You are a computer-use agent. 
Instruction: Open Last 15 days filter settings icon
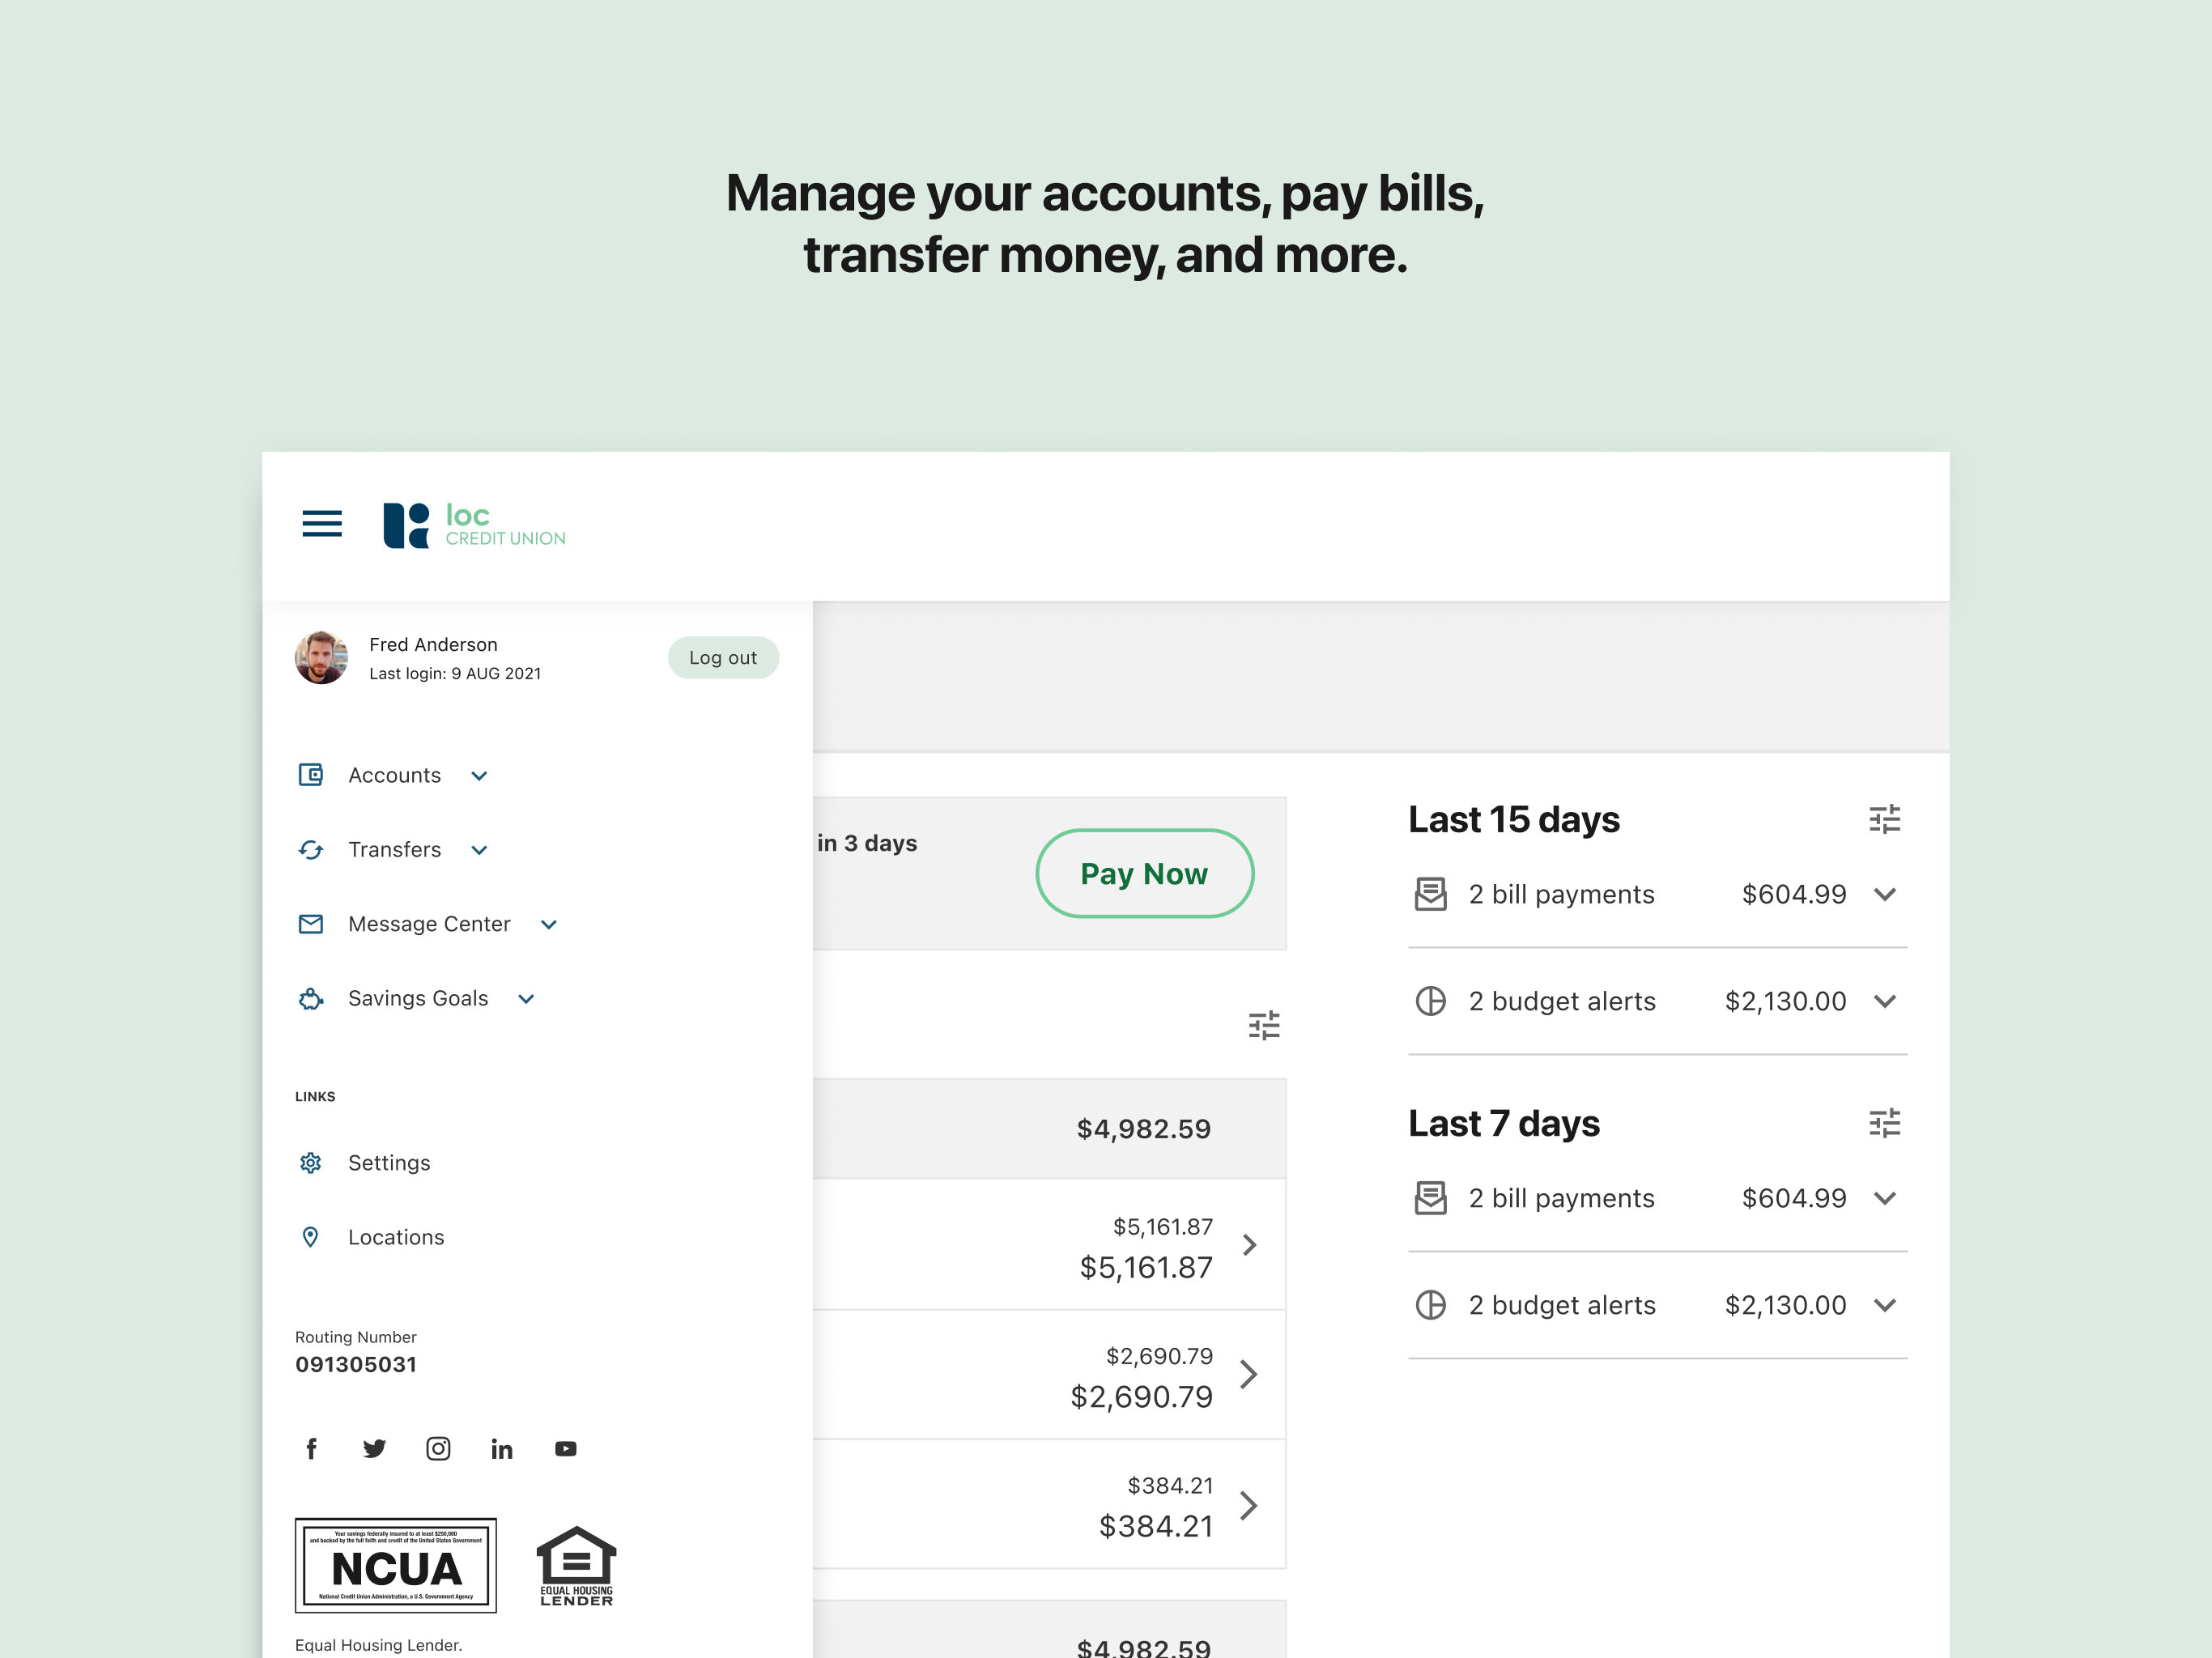[1885, 820]
